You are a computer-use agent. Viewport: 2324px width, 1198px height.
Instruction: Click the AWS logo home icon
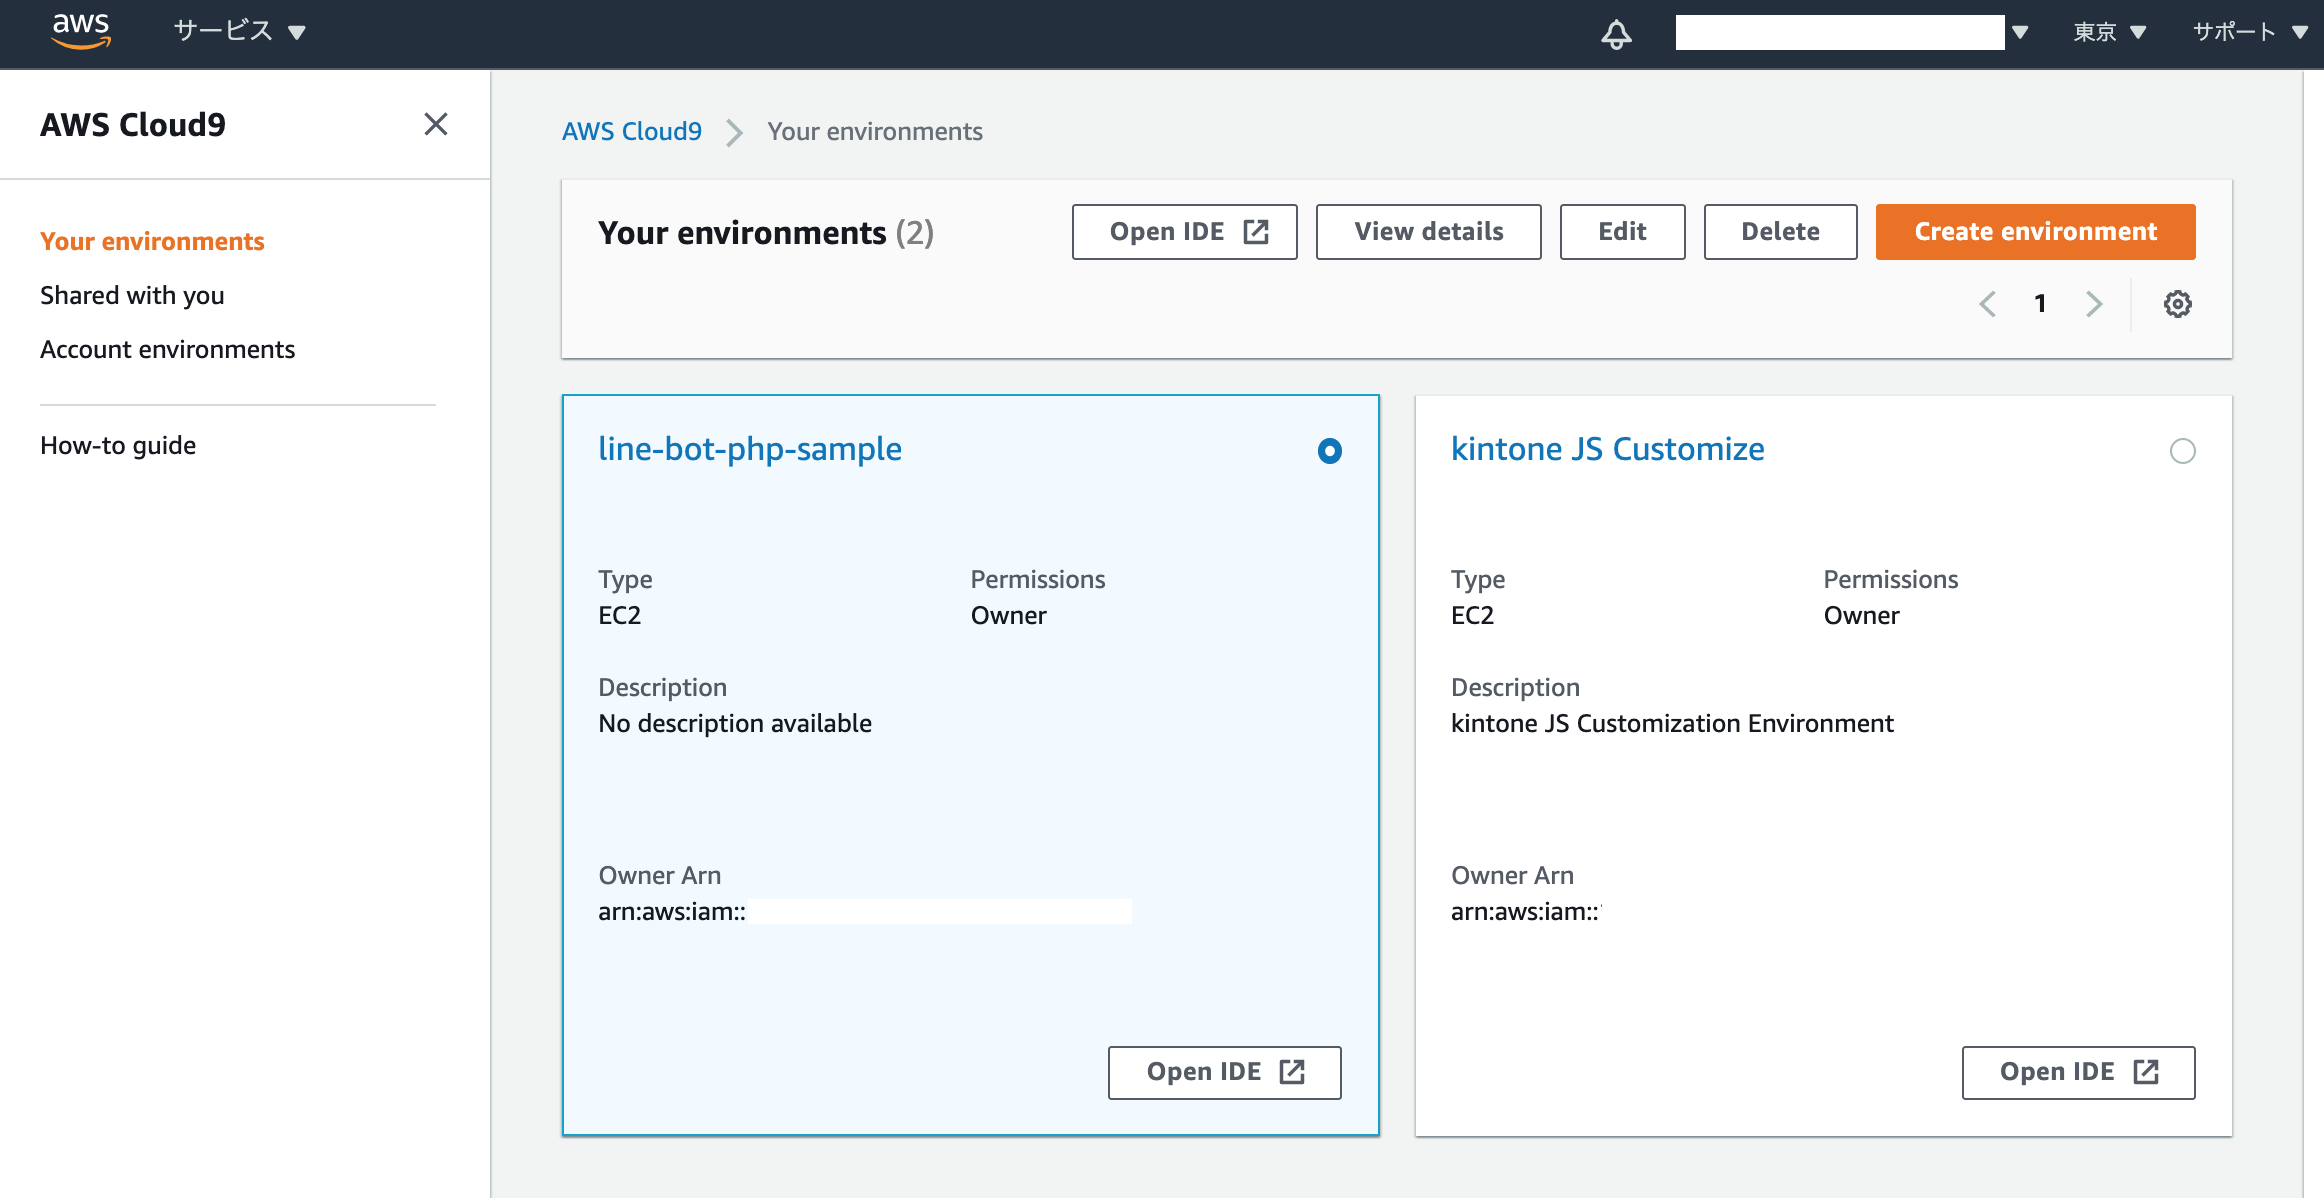(x=81, y=31)
